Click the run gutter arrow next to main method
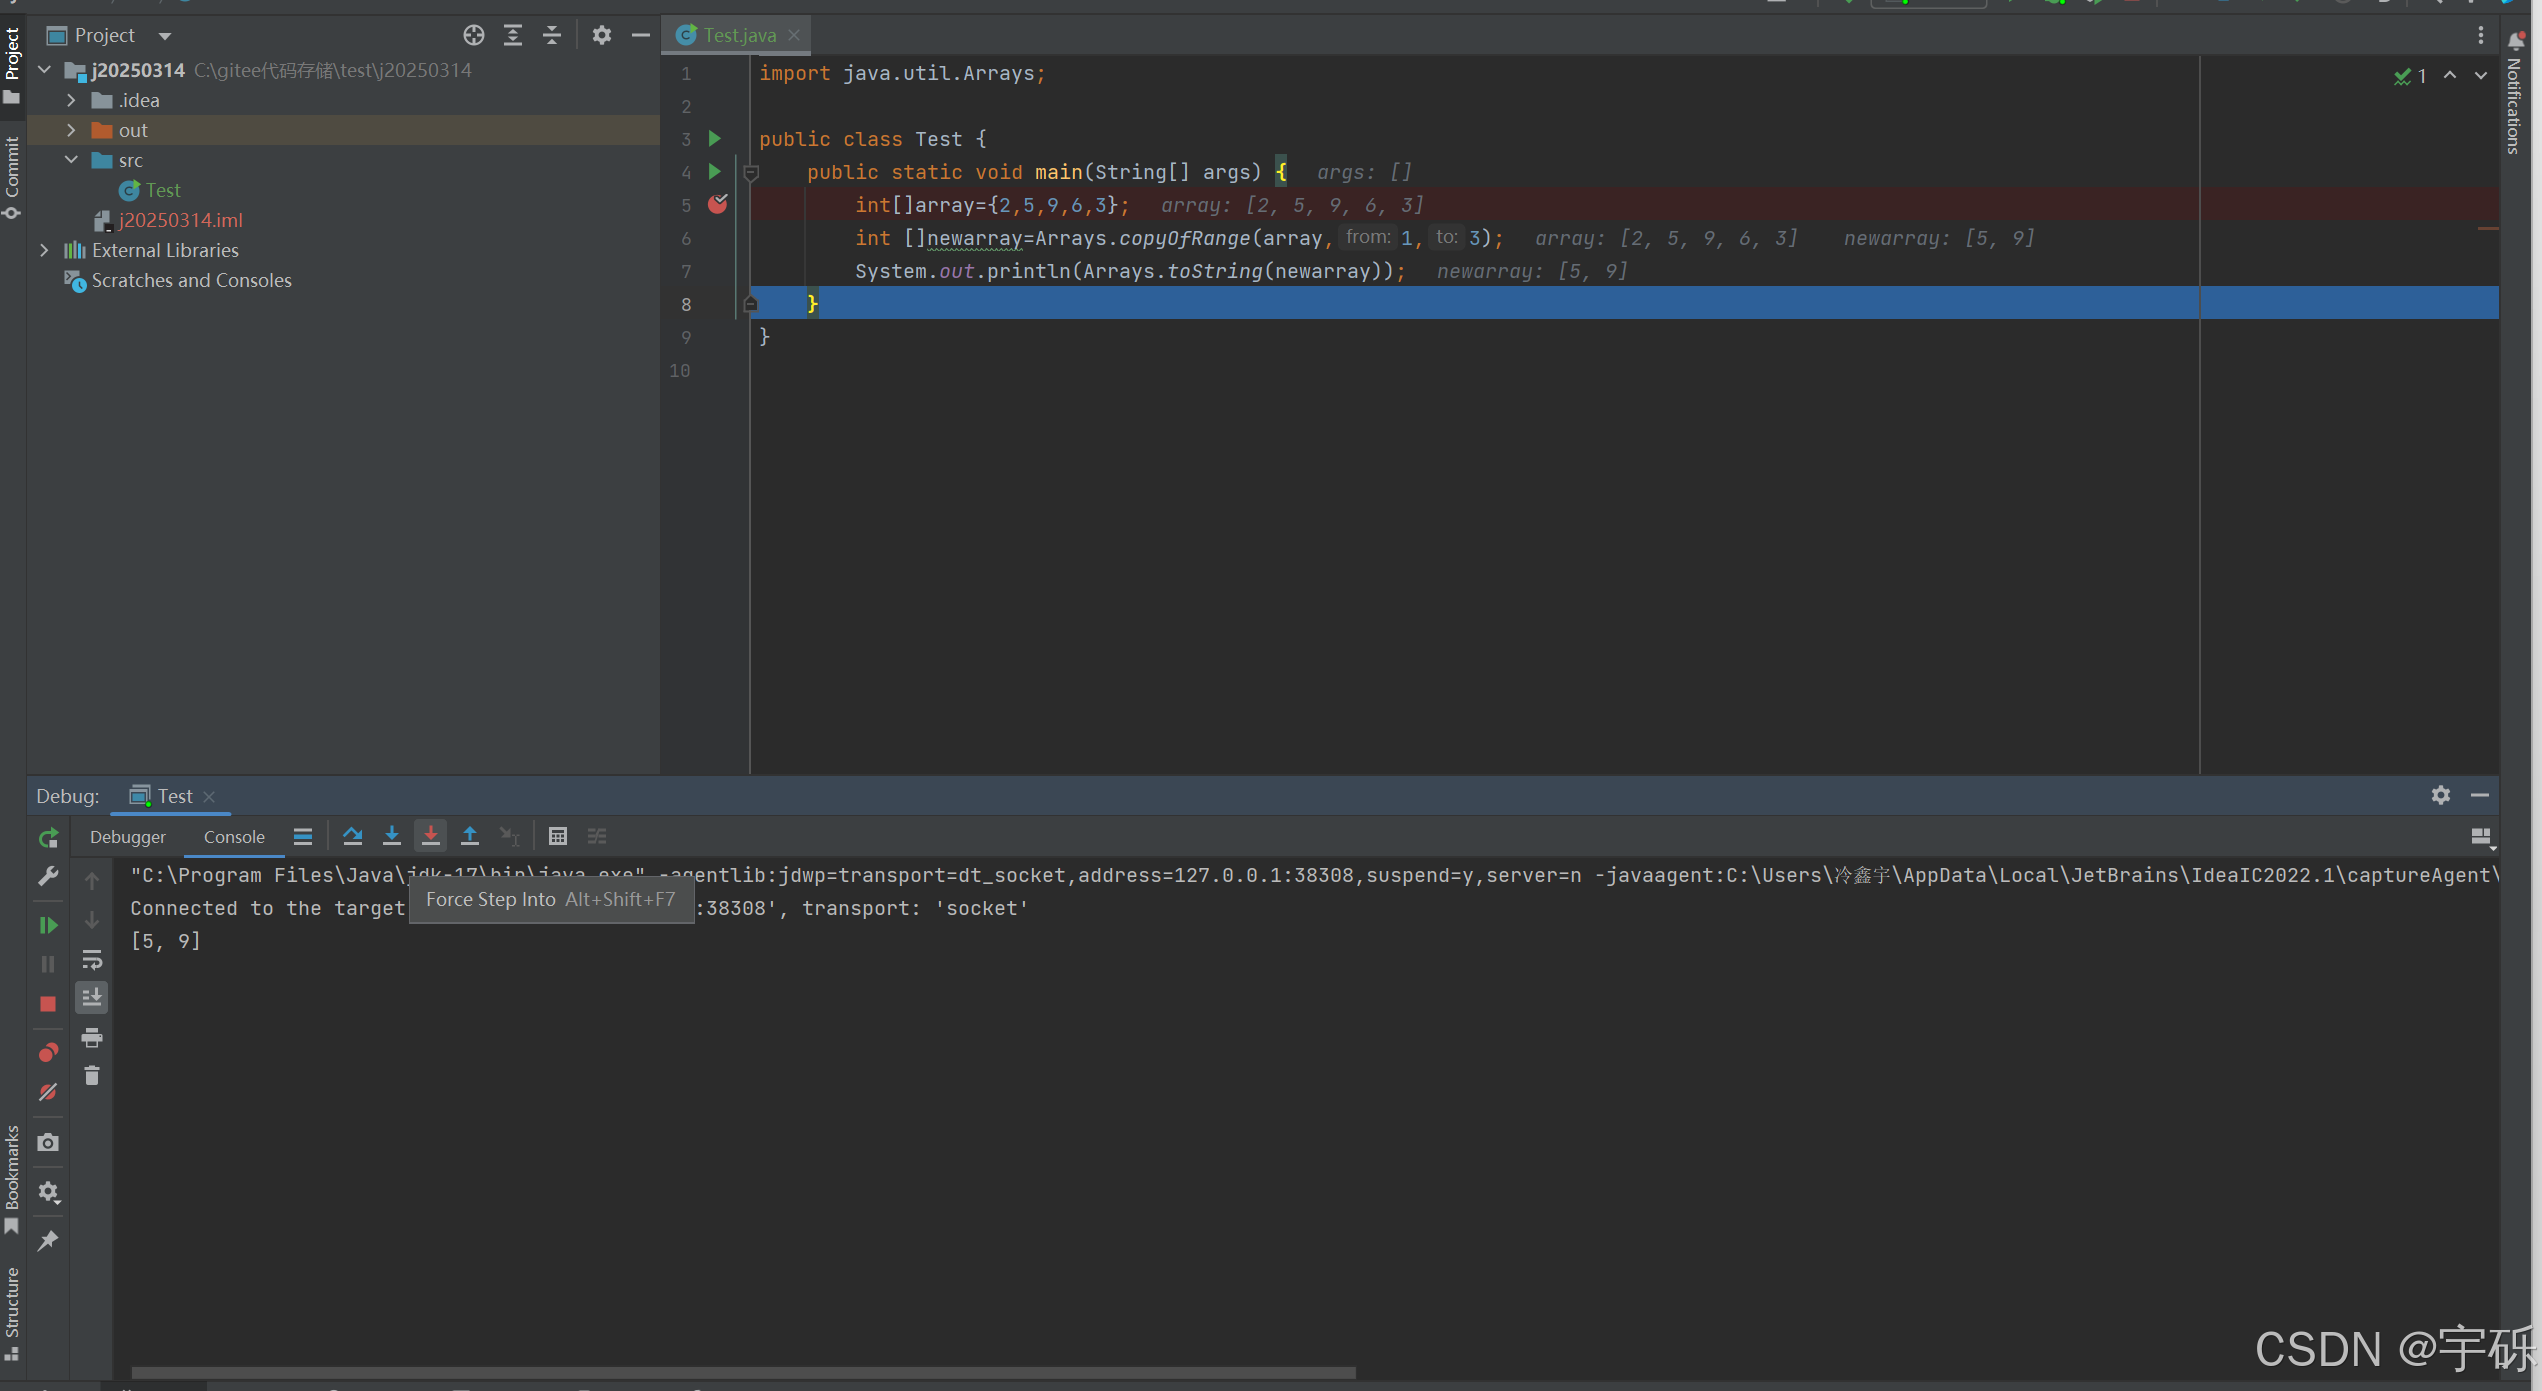The image size is (2542, 1391). tap(714, 172)
